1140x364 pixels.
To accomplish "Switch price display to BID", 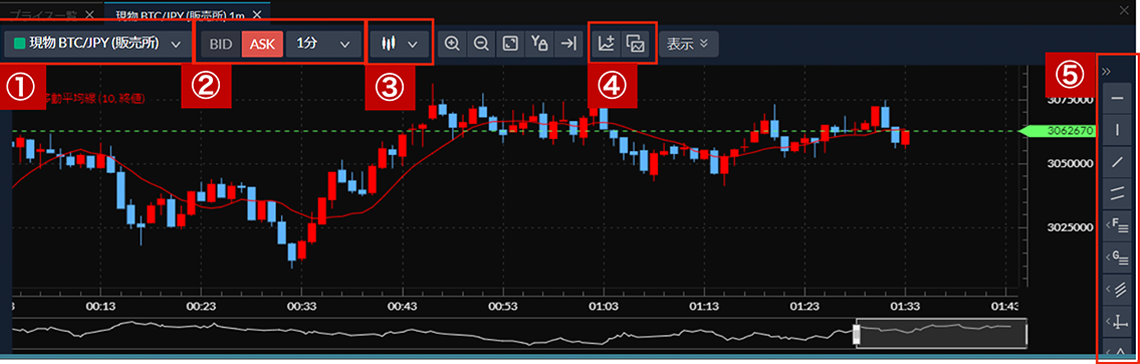I will pyautogui.click(x=220, y=44).
